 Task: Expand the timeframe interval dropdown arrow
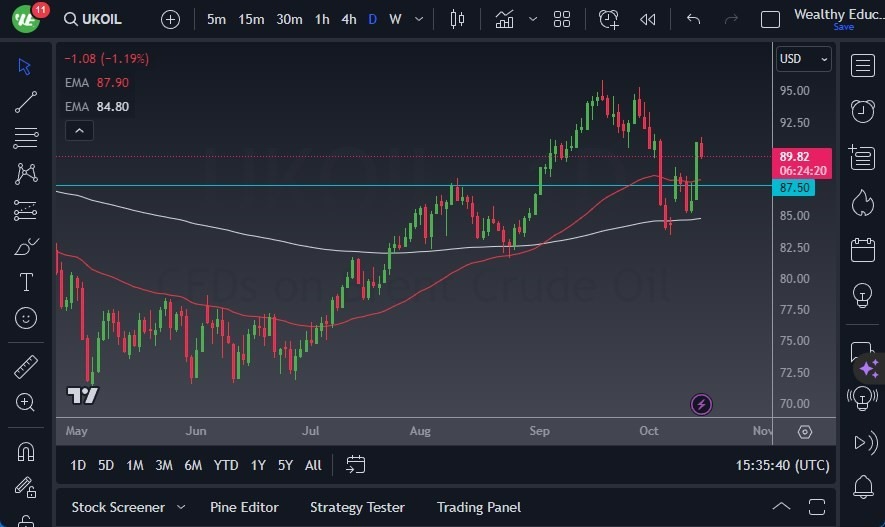tap(418, 19)
